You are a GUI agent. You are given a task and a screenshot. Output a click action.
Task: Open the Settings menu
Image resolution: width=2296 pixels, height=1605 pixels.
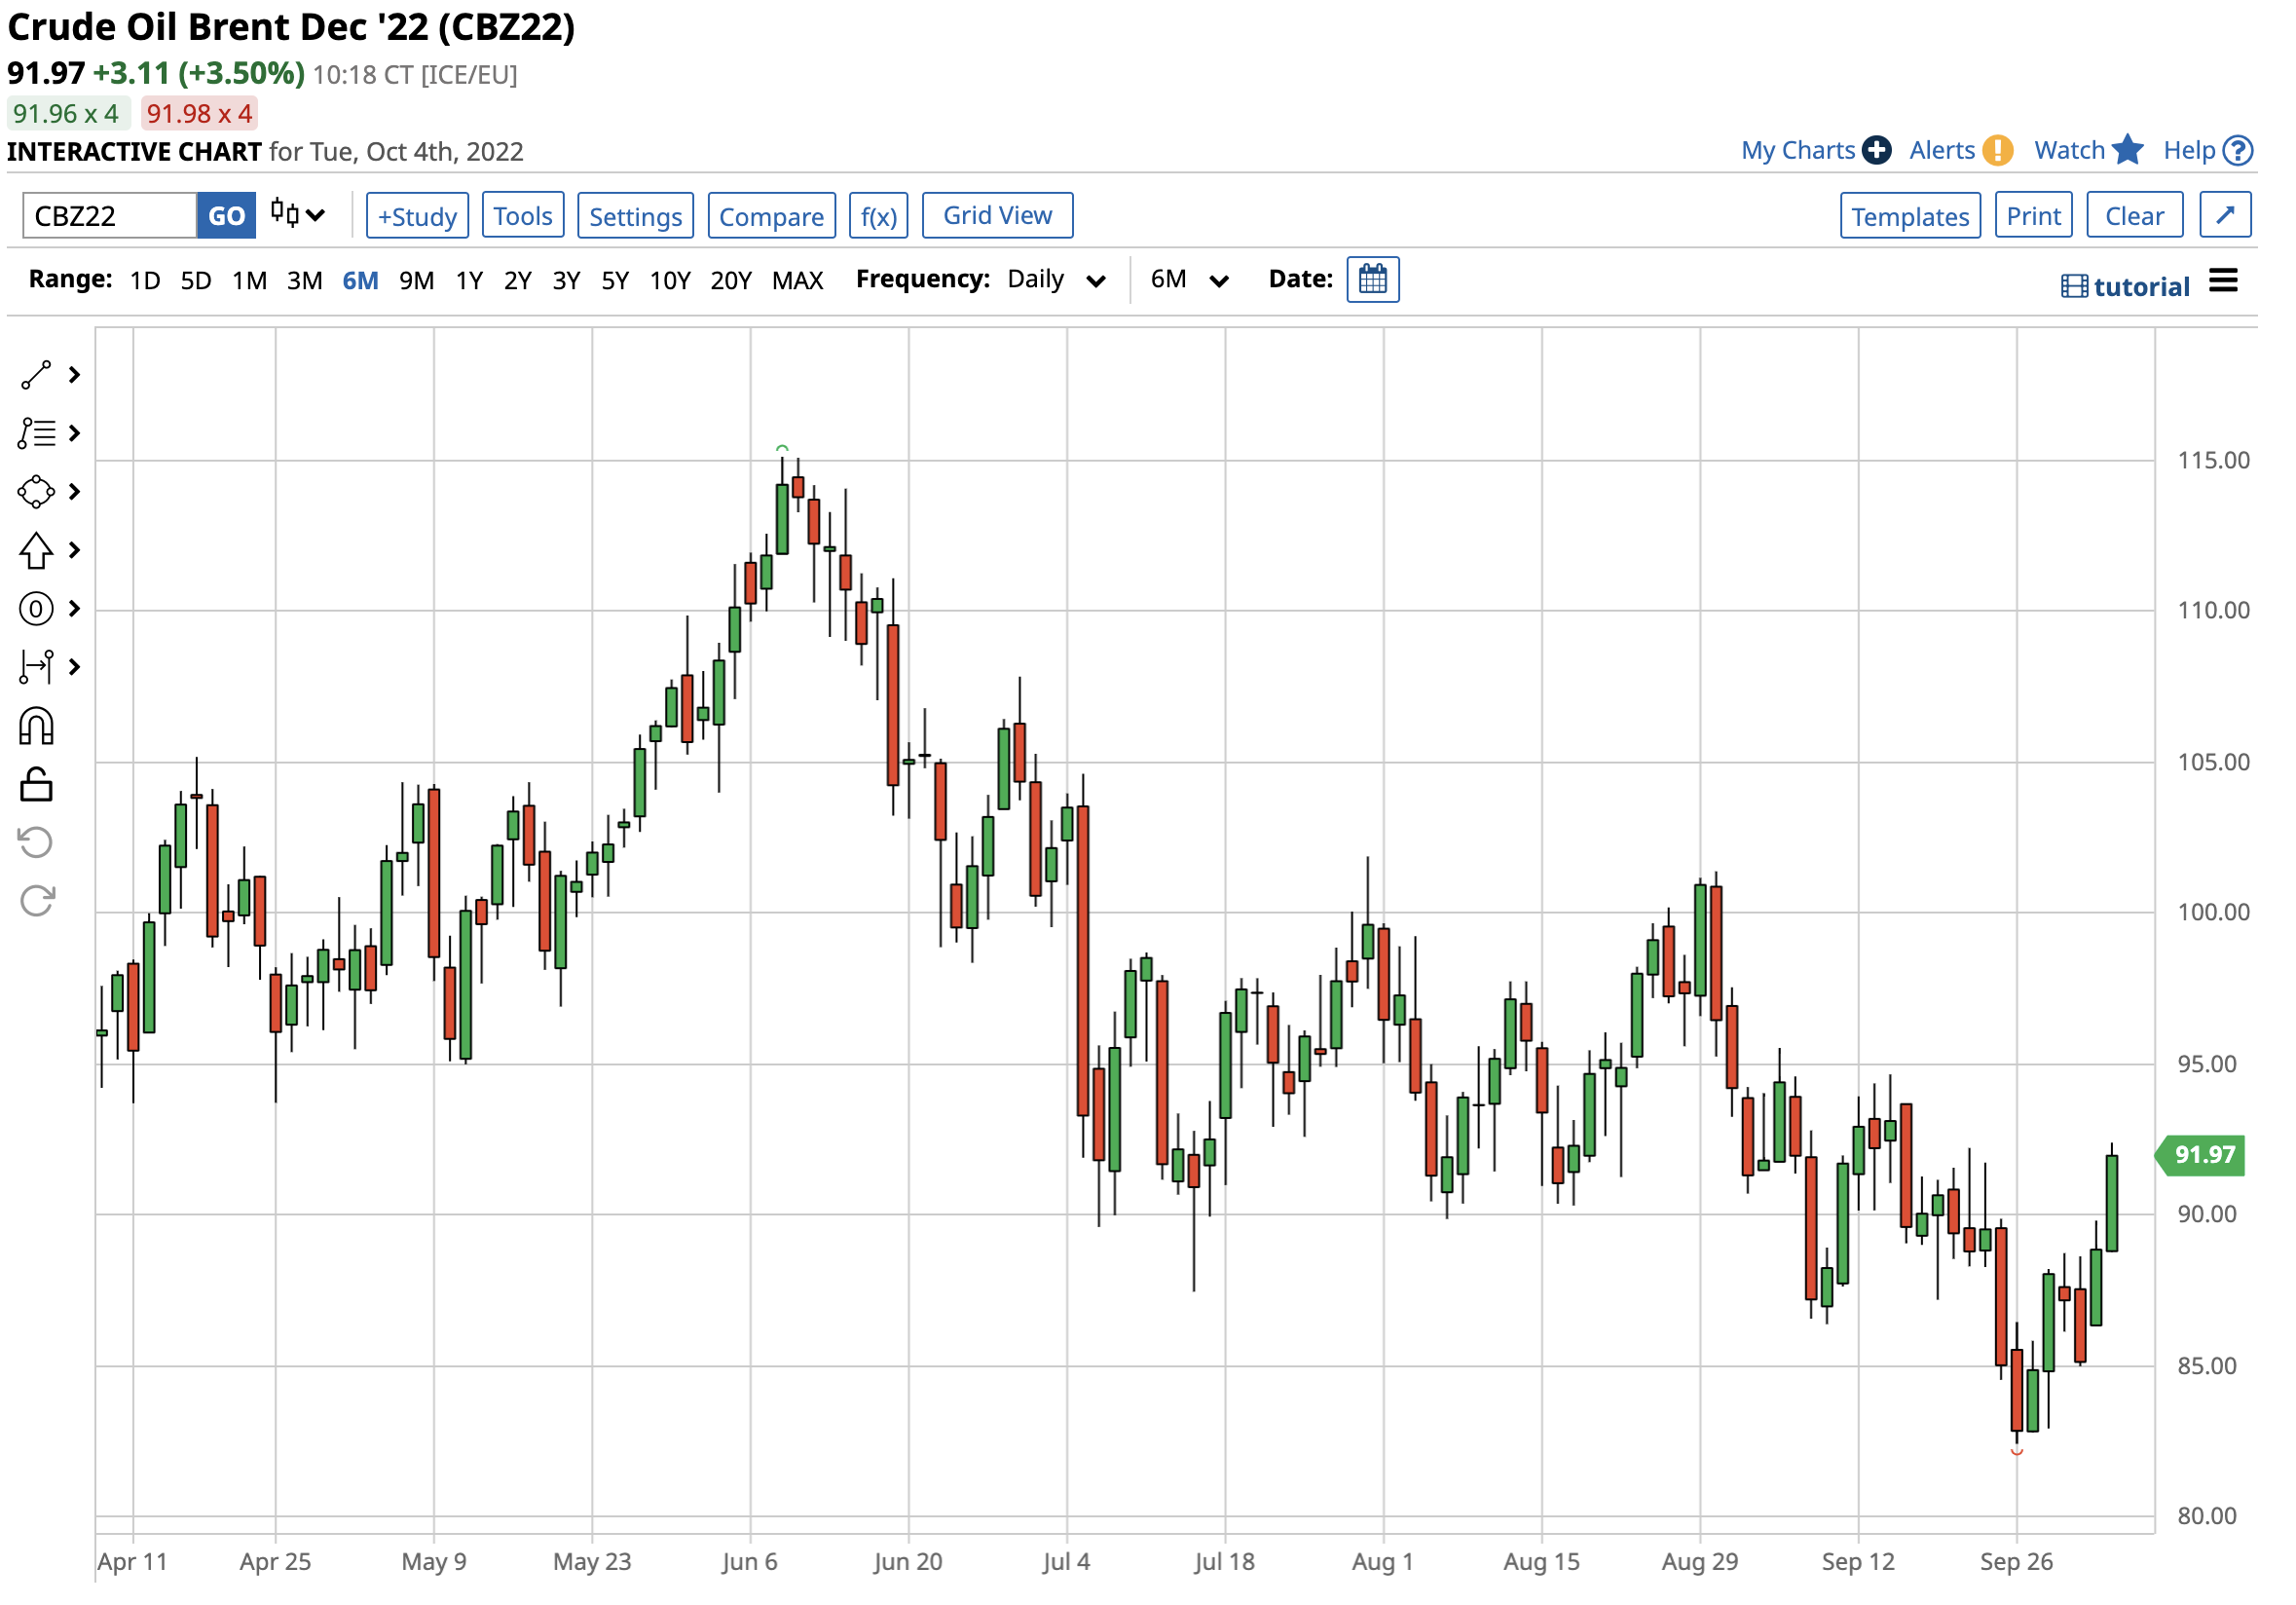(635, 216)
